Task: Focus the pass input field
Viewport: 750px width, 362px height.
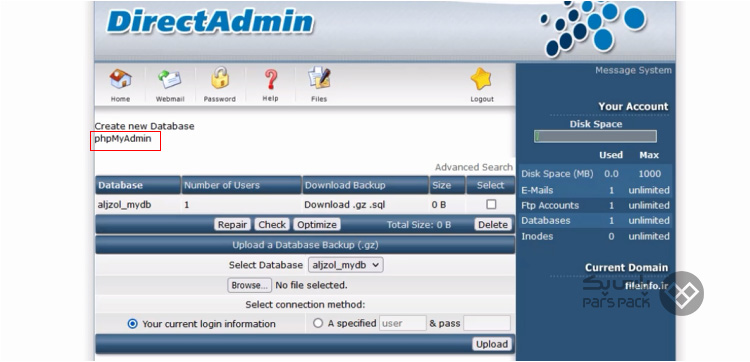Action: point(487,323)
